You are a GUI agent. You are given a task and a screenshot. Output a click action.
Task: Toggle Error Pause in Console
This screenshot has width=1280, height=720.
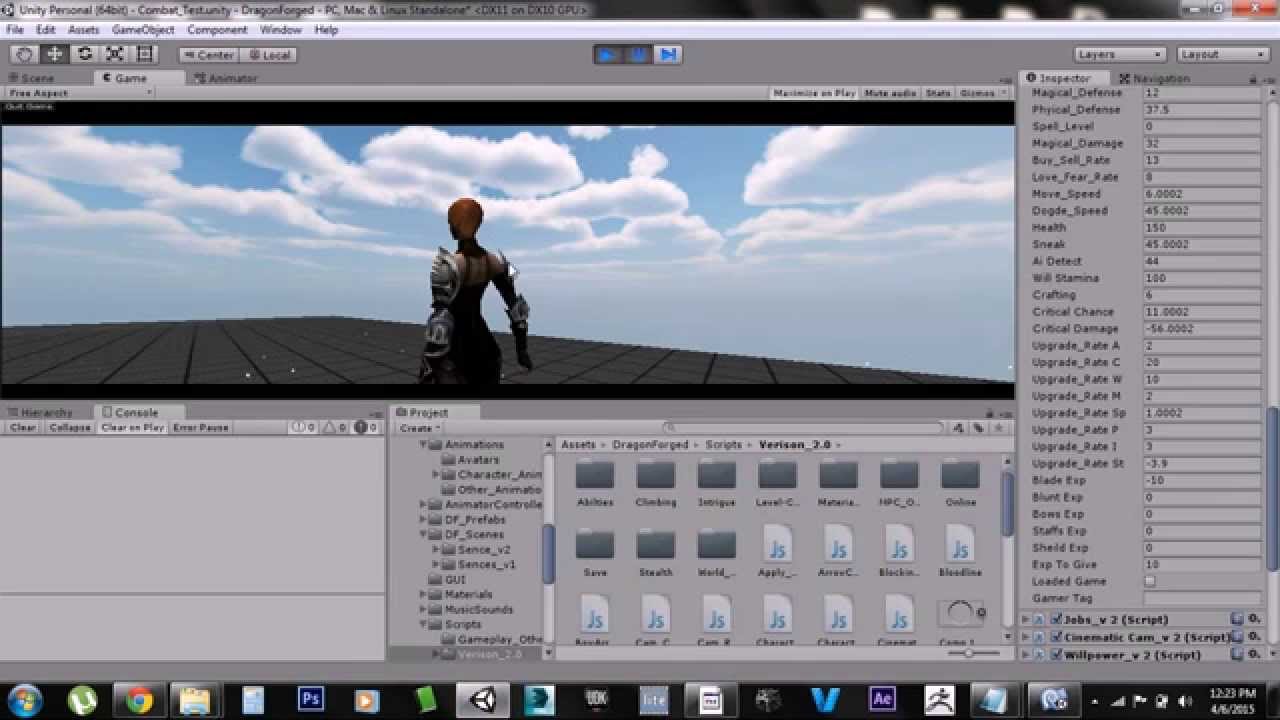[x=200, y=427]
